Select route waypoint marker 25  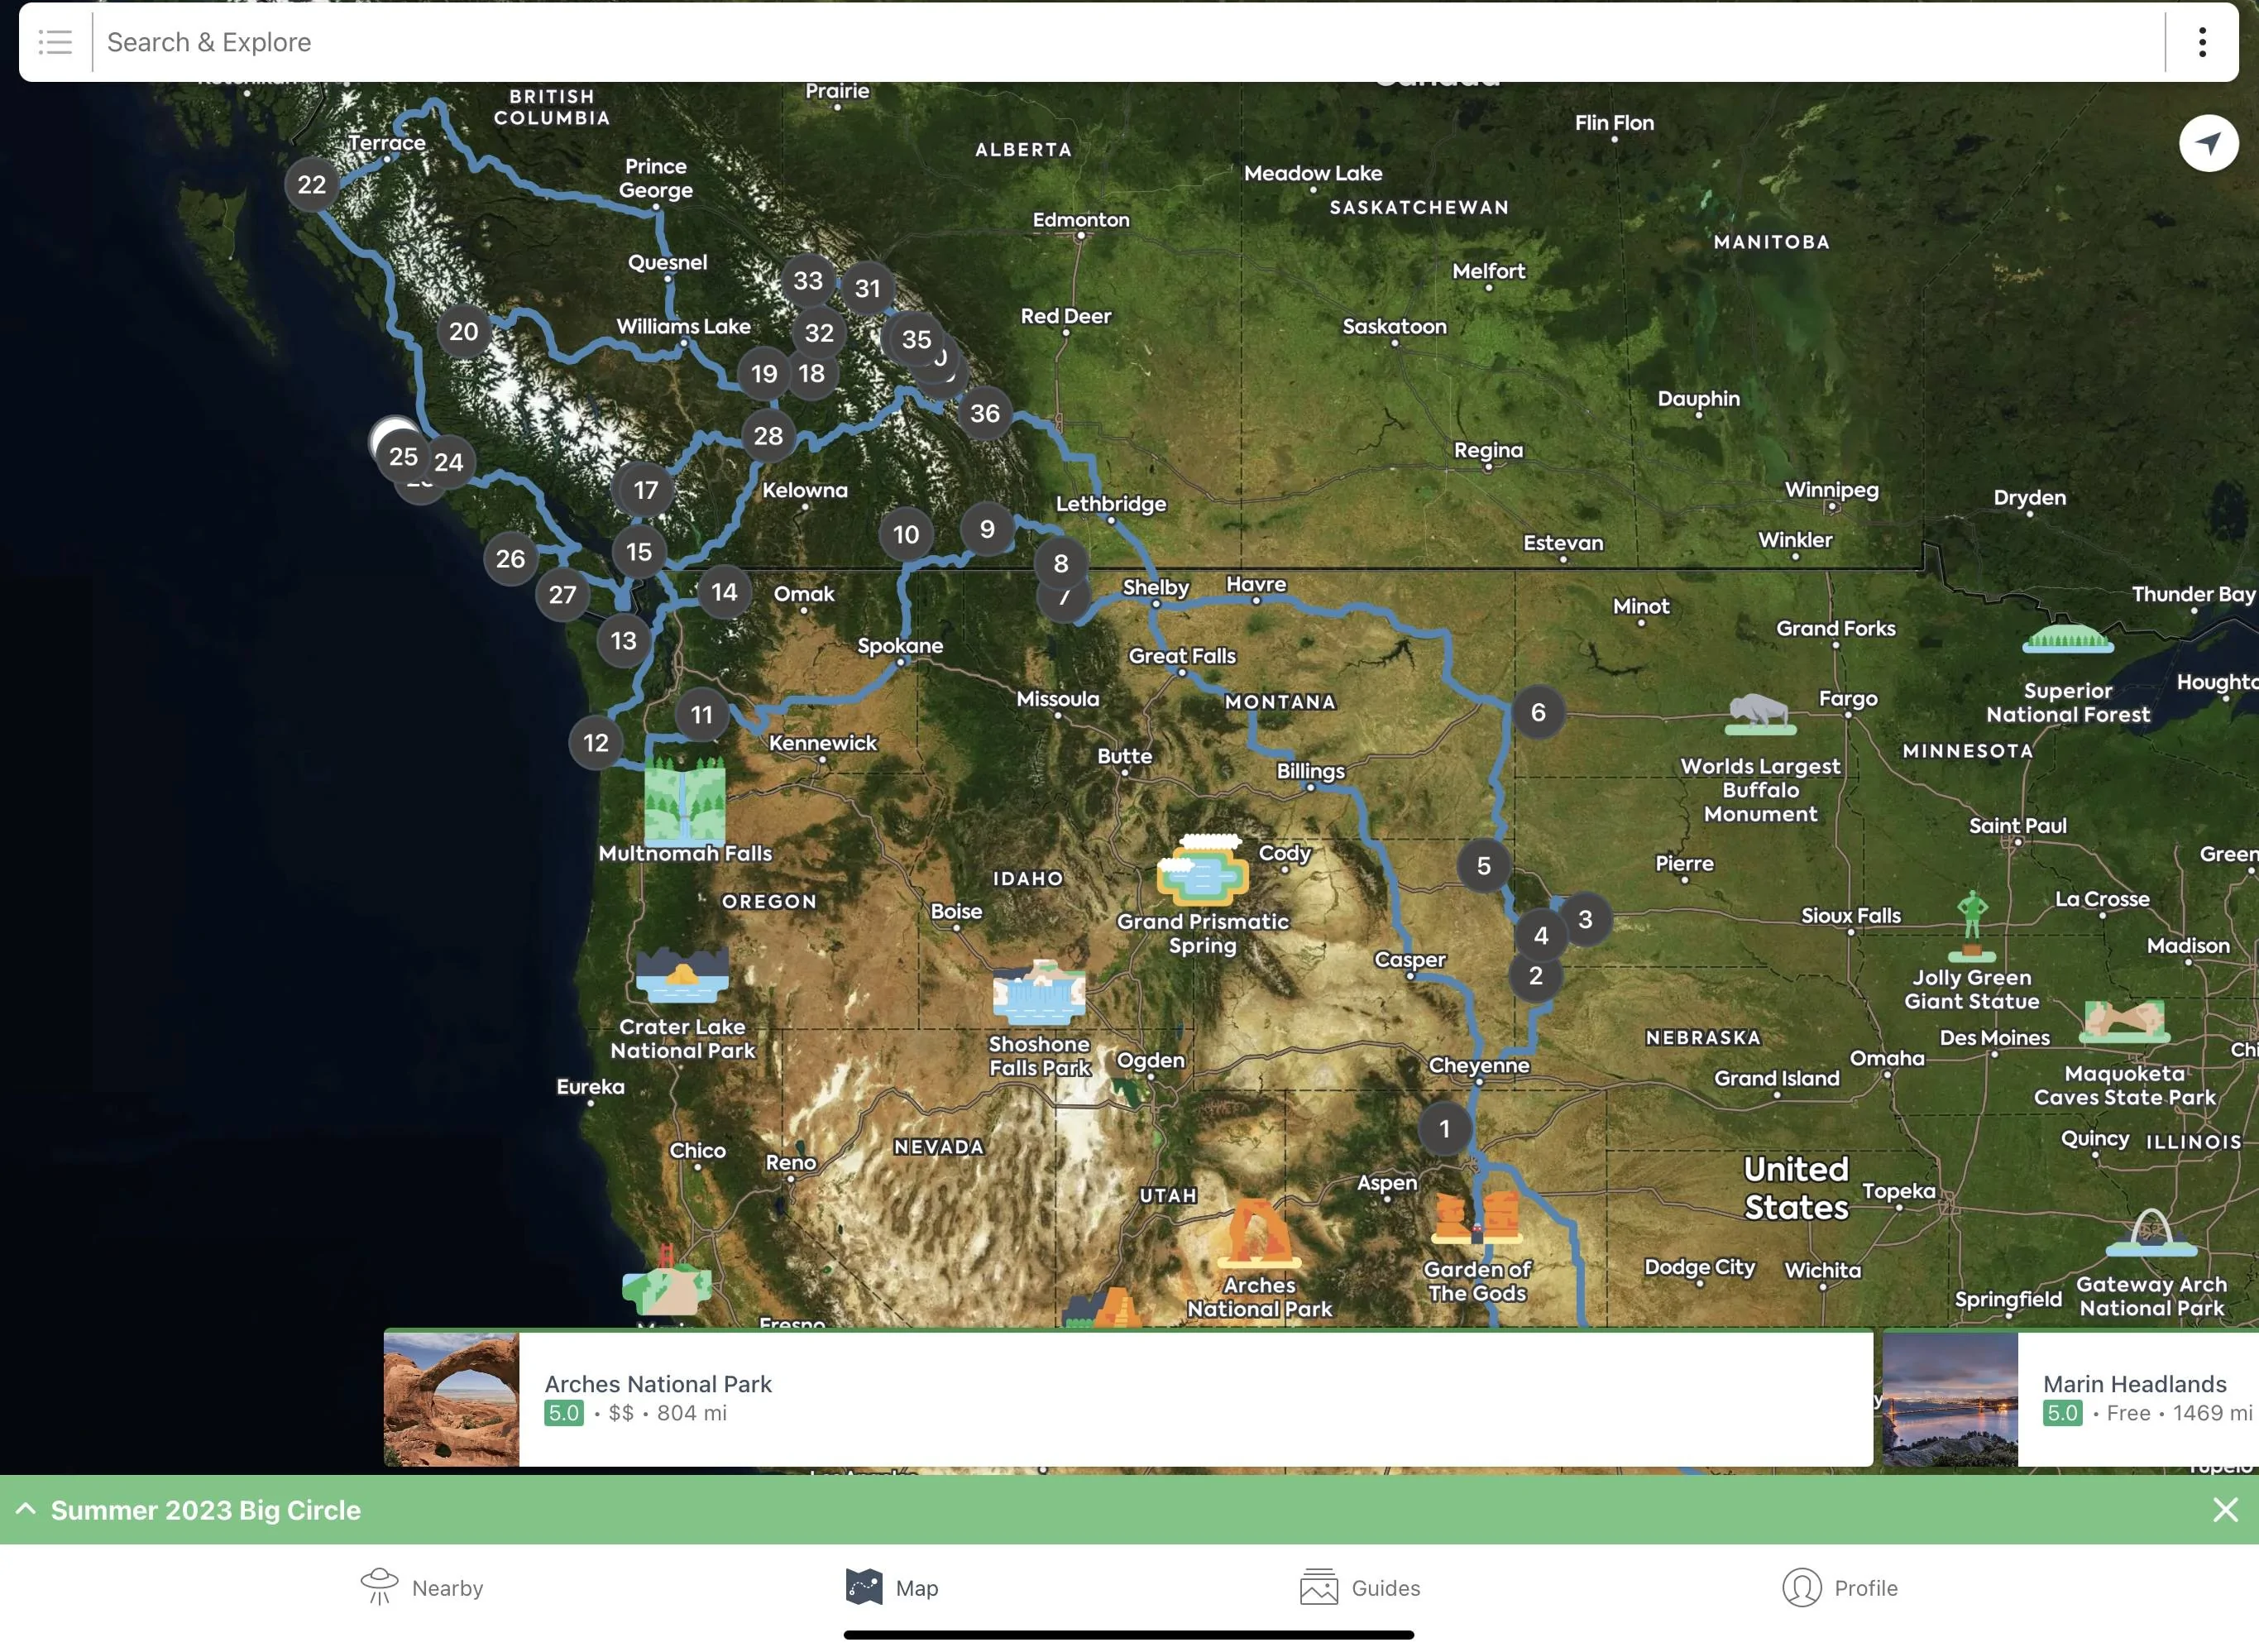(x=403, y=457)
